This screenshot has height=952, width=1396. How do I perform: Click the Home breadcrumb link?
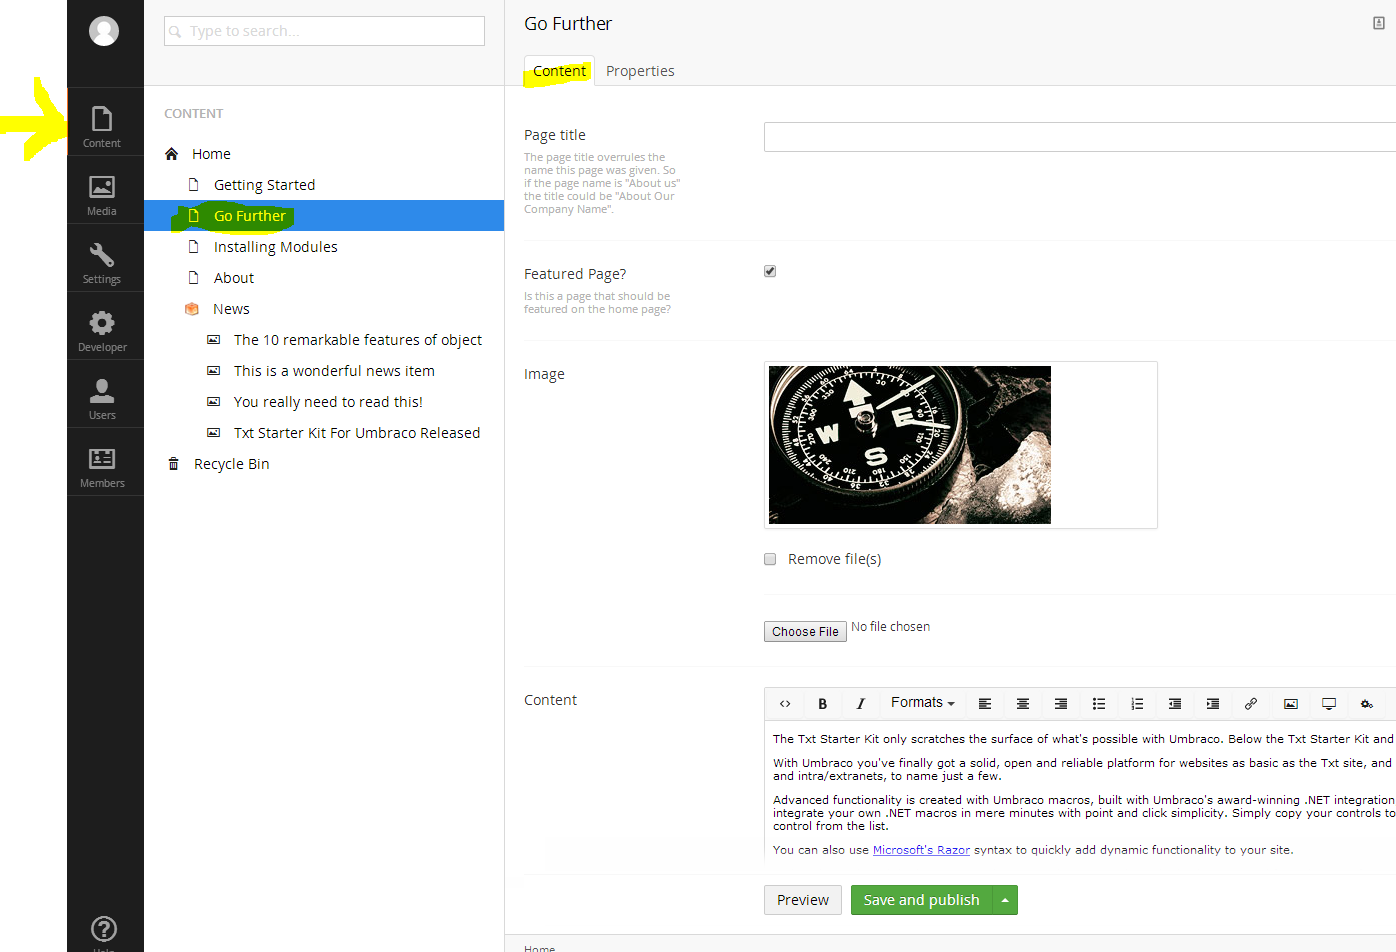(539, 947)
